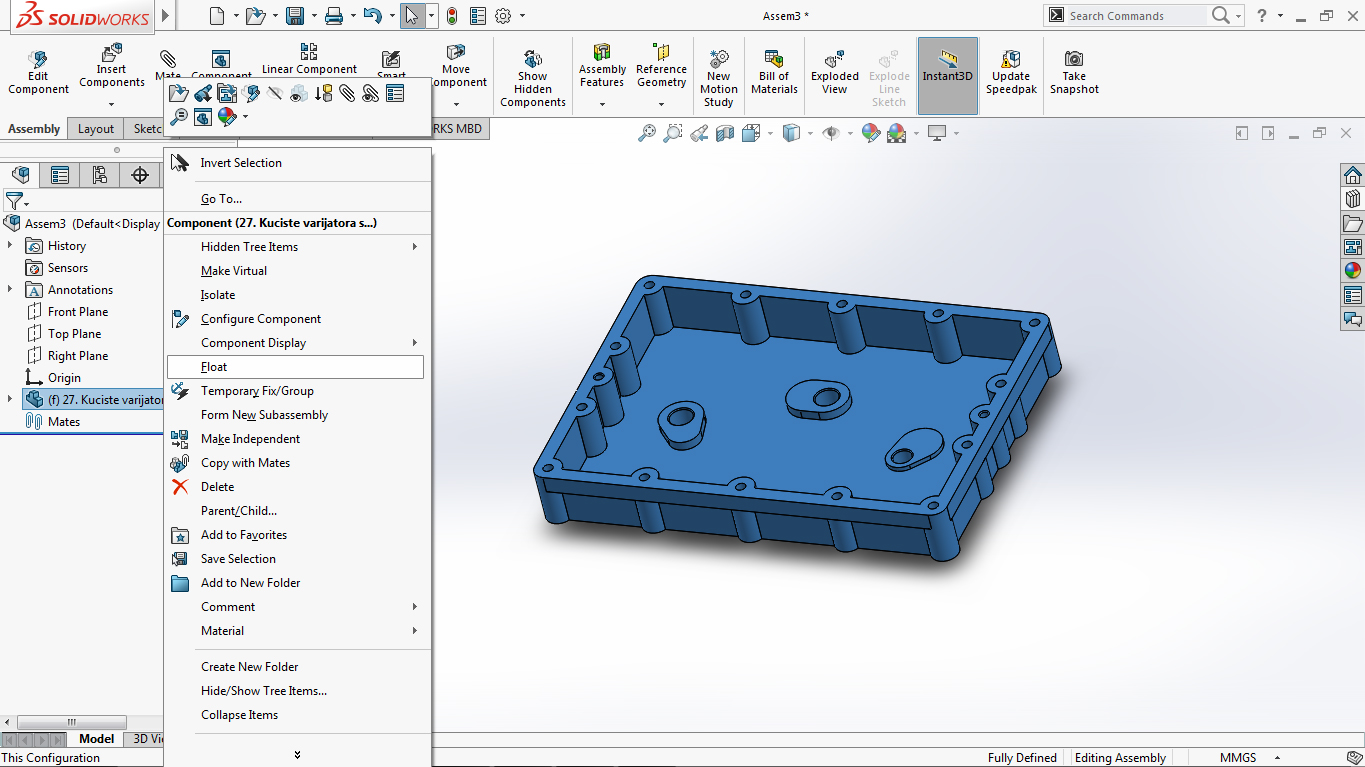
Task: Click the Undo arrow icon
Action: tap(372, 15)
